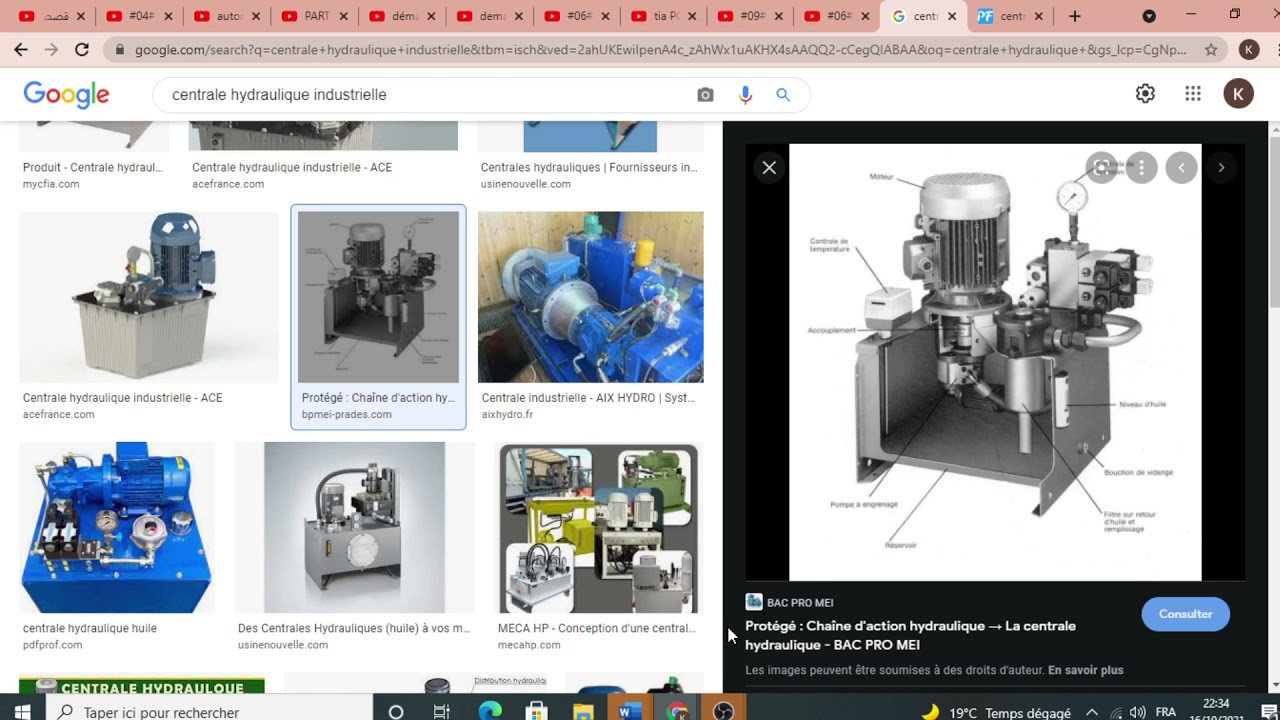
Task: Open the preview title Protégé : Chaîne d'action hydraulique
Action: tap(910, 635)
